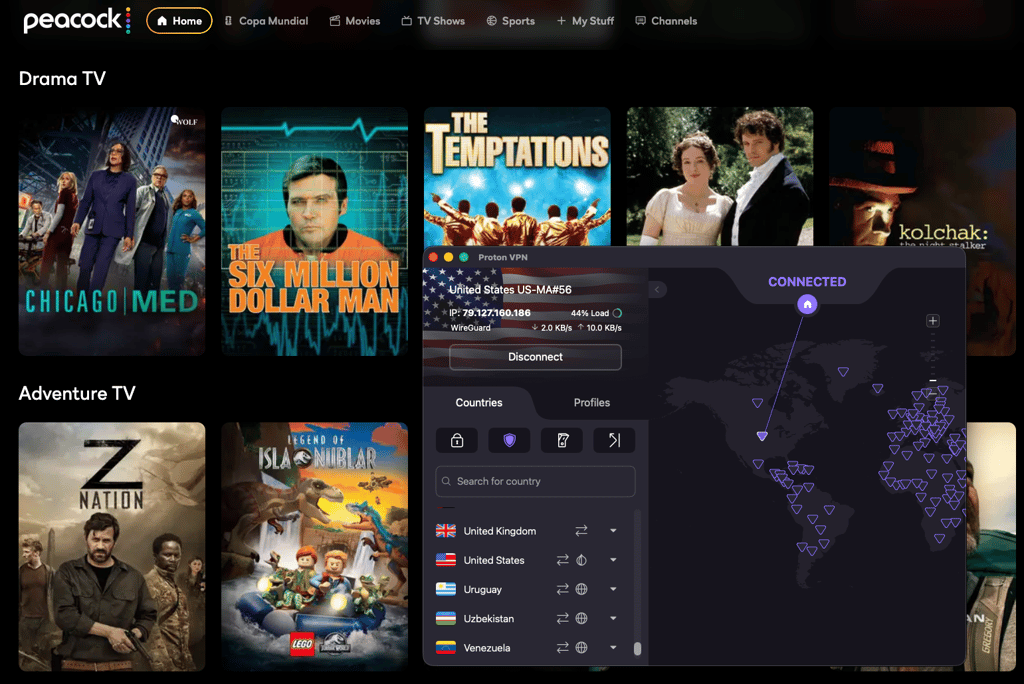Click the Drama TV row heading
1024x684 pixels.
tap(62, 78)
